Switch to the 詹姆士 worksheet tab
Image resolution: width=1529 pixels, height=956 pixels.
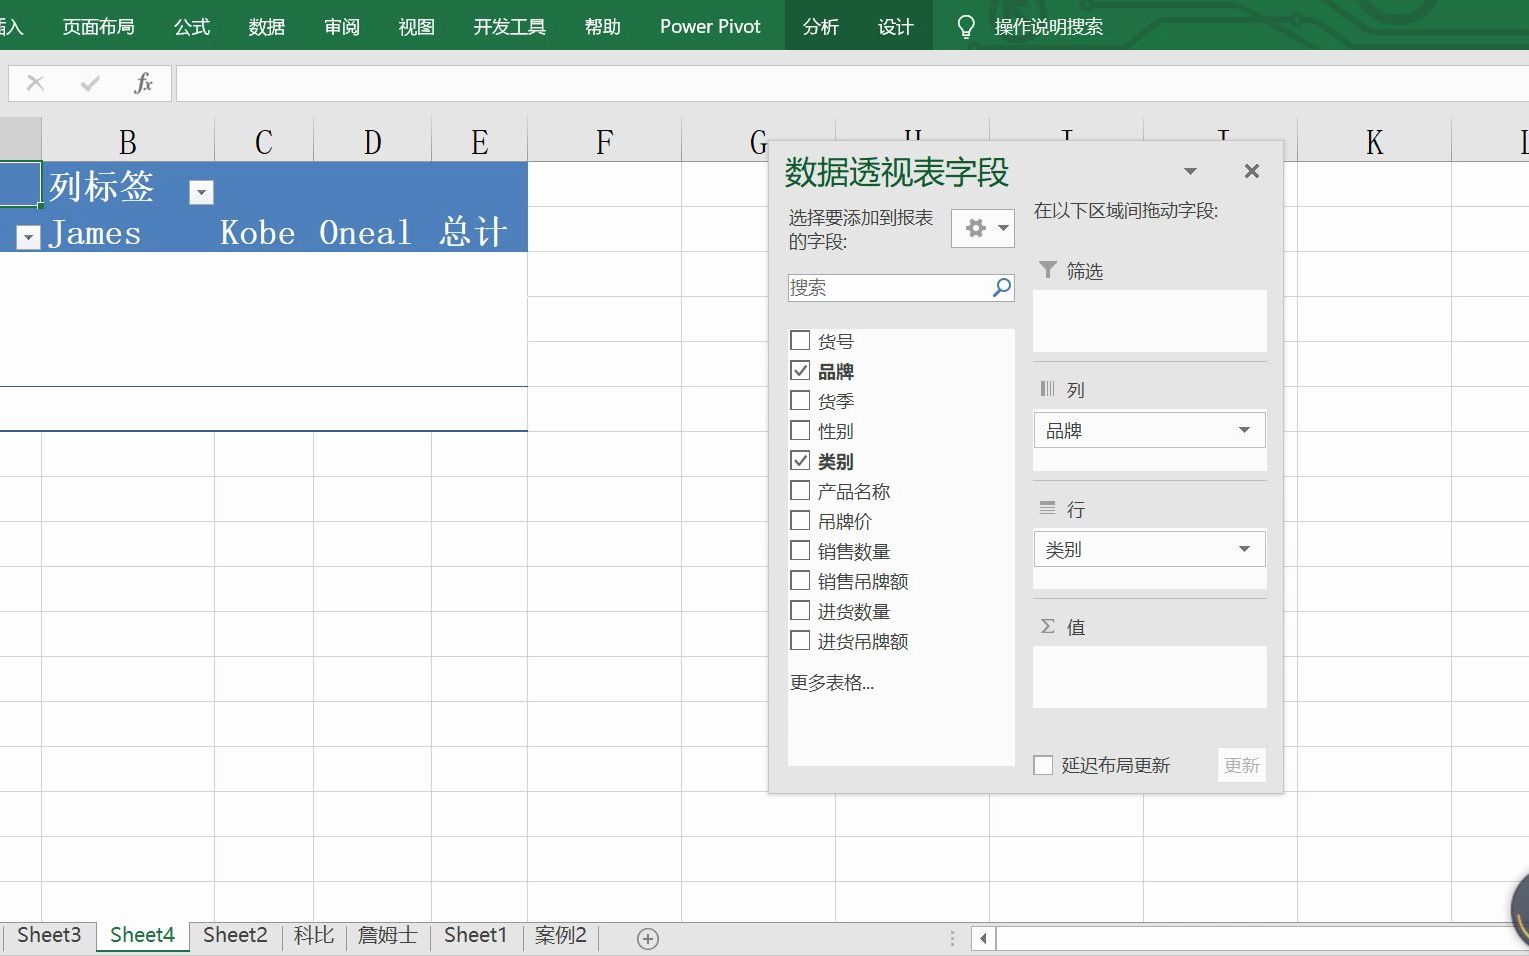(387, 935)
